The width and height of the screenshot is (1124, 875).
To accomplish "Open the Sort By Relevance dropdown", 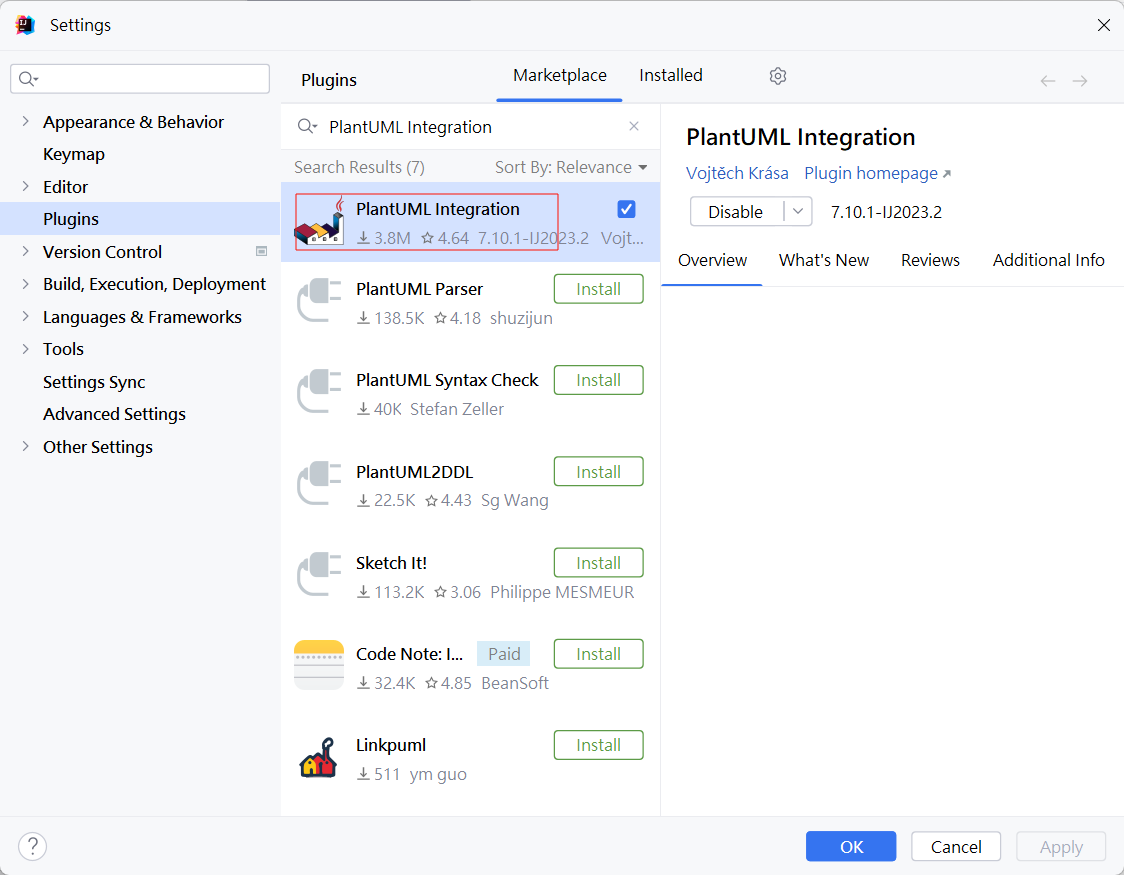I will coord(571,167).
